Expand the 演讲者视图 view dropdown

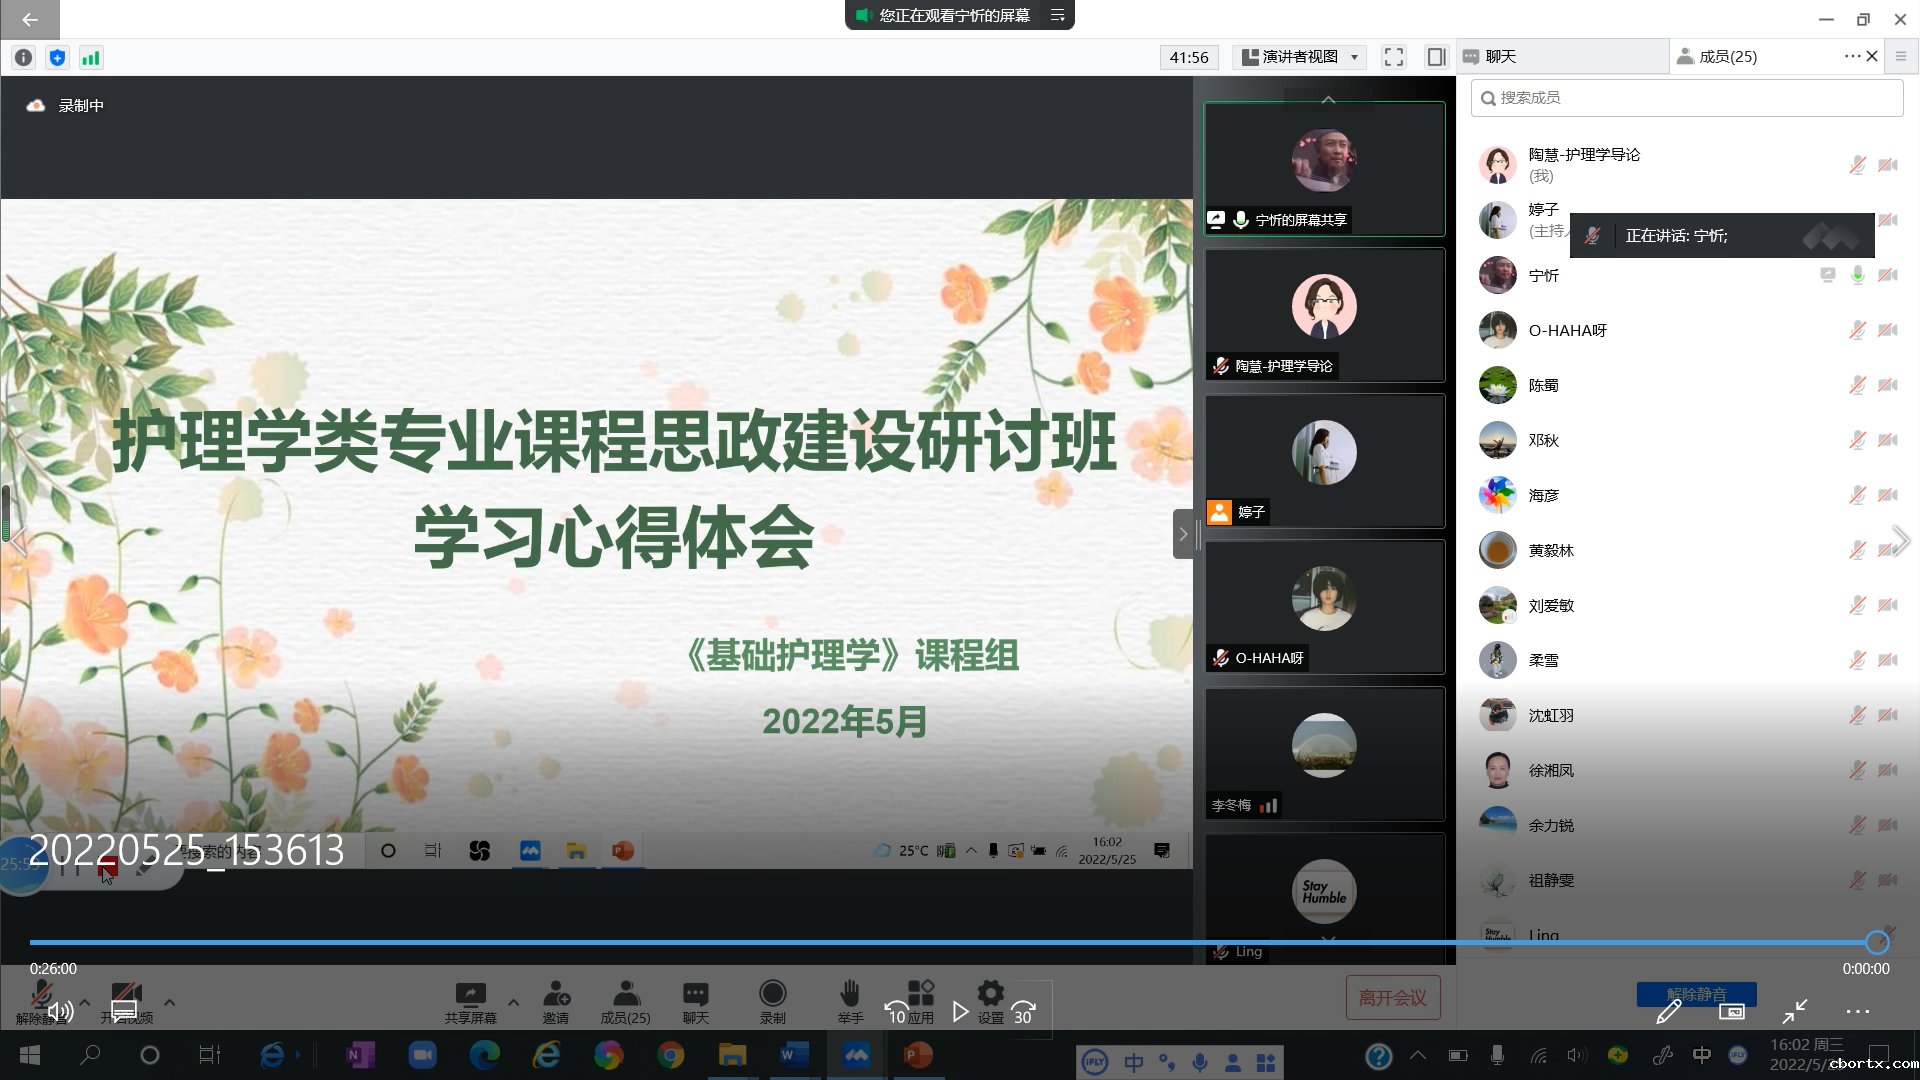(x=1300, y=57)
